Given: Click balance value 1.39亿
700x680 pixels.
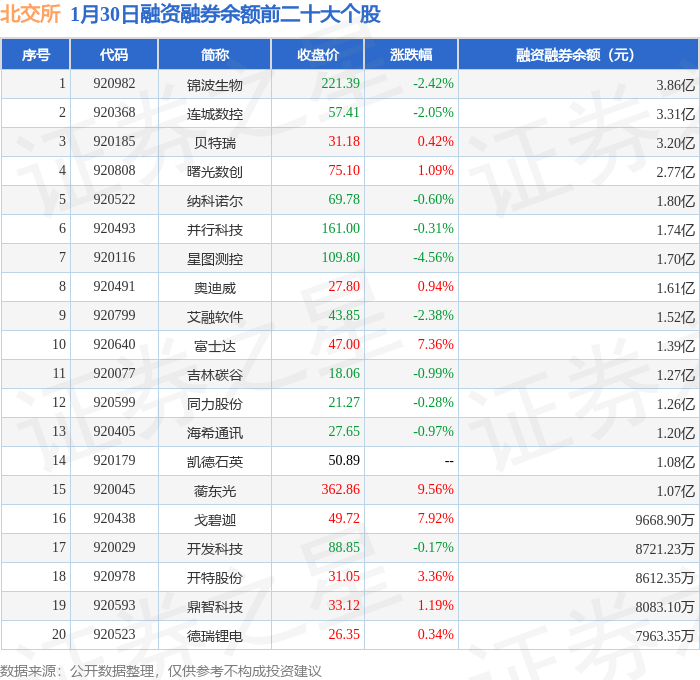Looking at the screenshot, I should point(675,346).
